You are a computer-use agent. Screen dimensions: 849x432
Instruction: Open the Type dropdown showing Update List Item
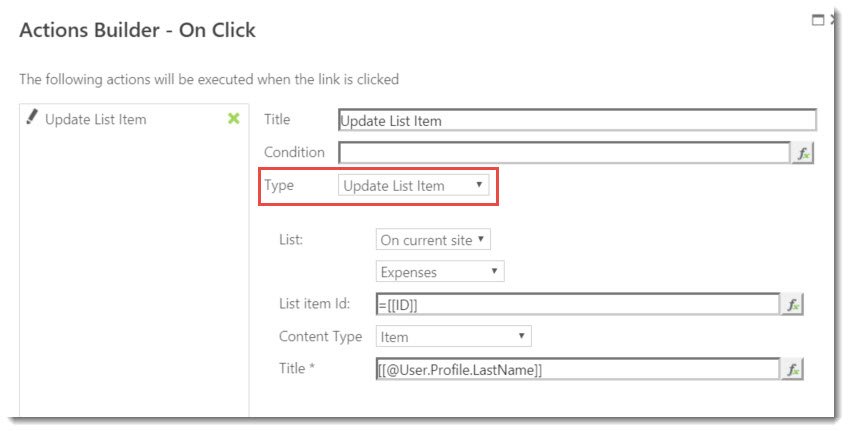point(414,186)
